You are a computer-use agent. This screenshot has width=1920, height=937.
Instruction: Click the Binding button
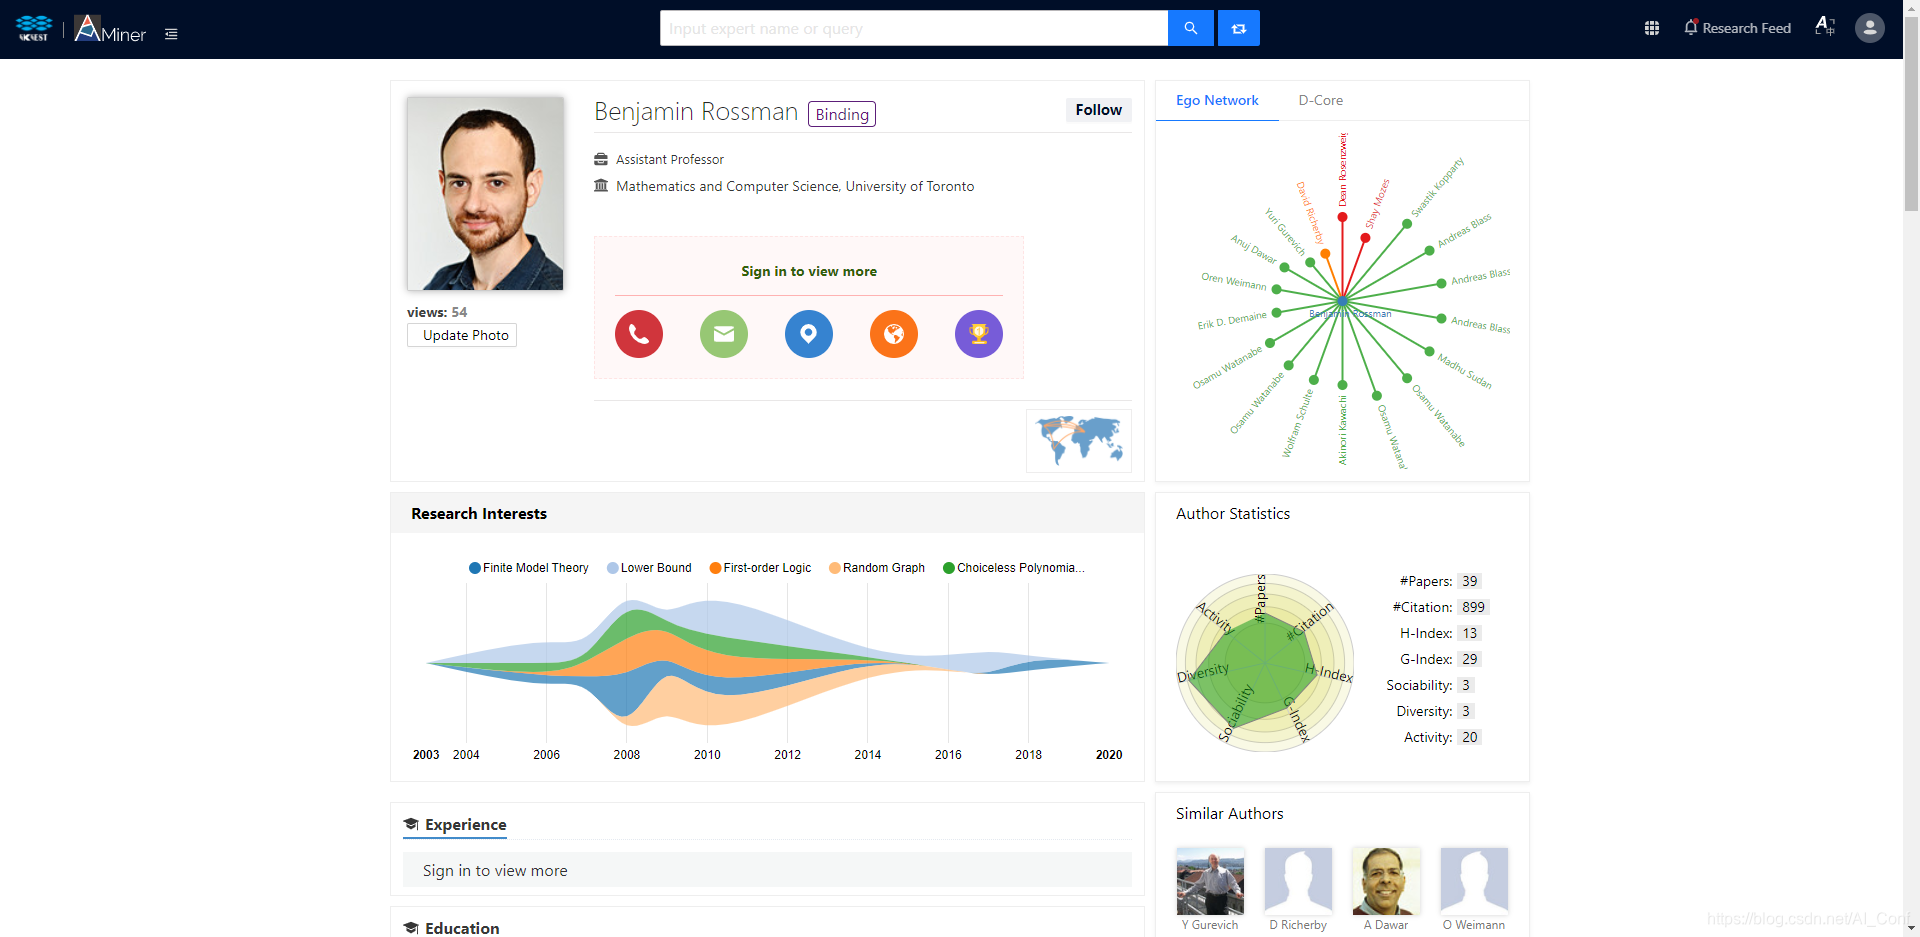(842, 114)
